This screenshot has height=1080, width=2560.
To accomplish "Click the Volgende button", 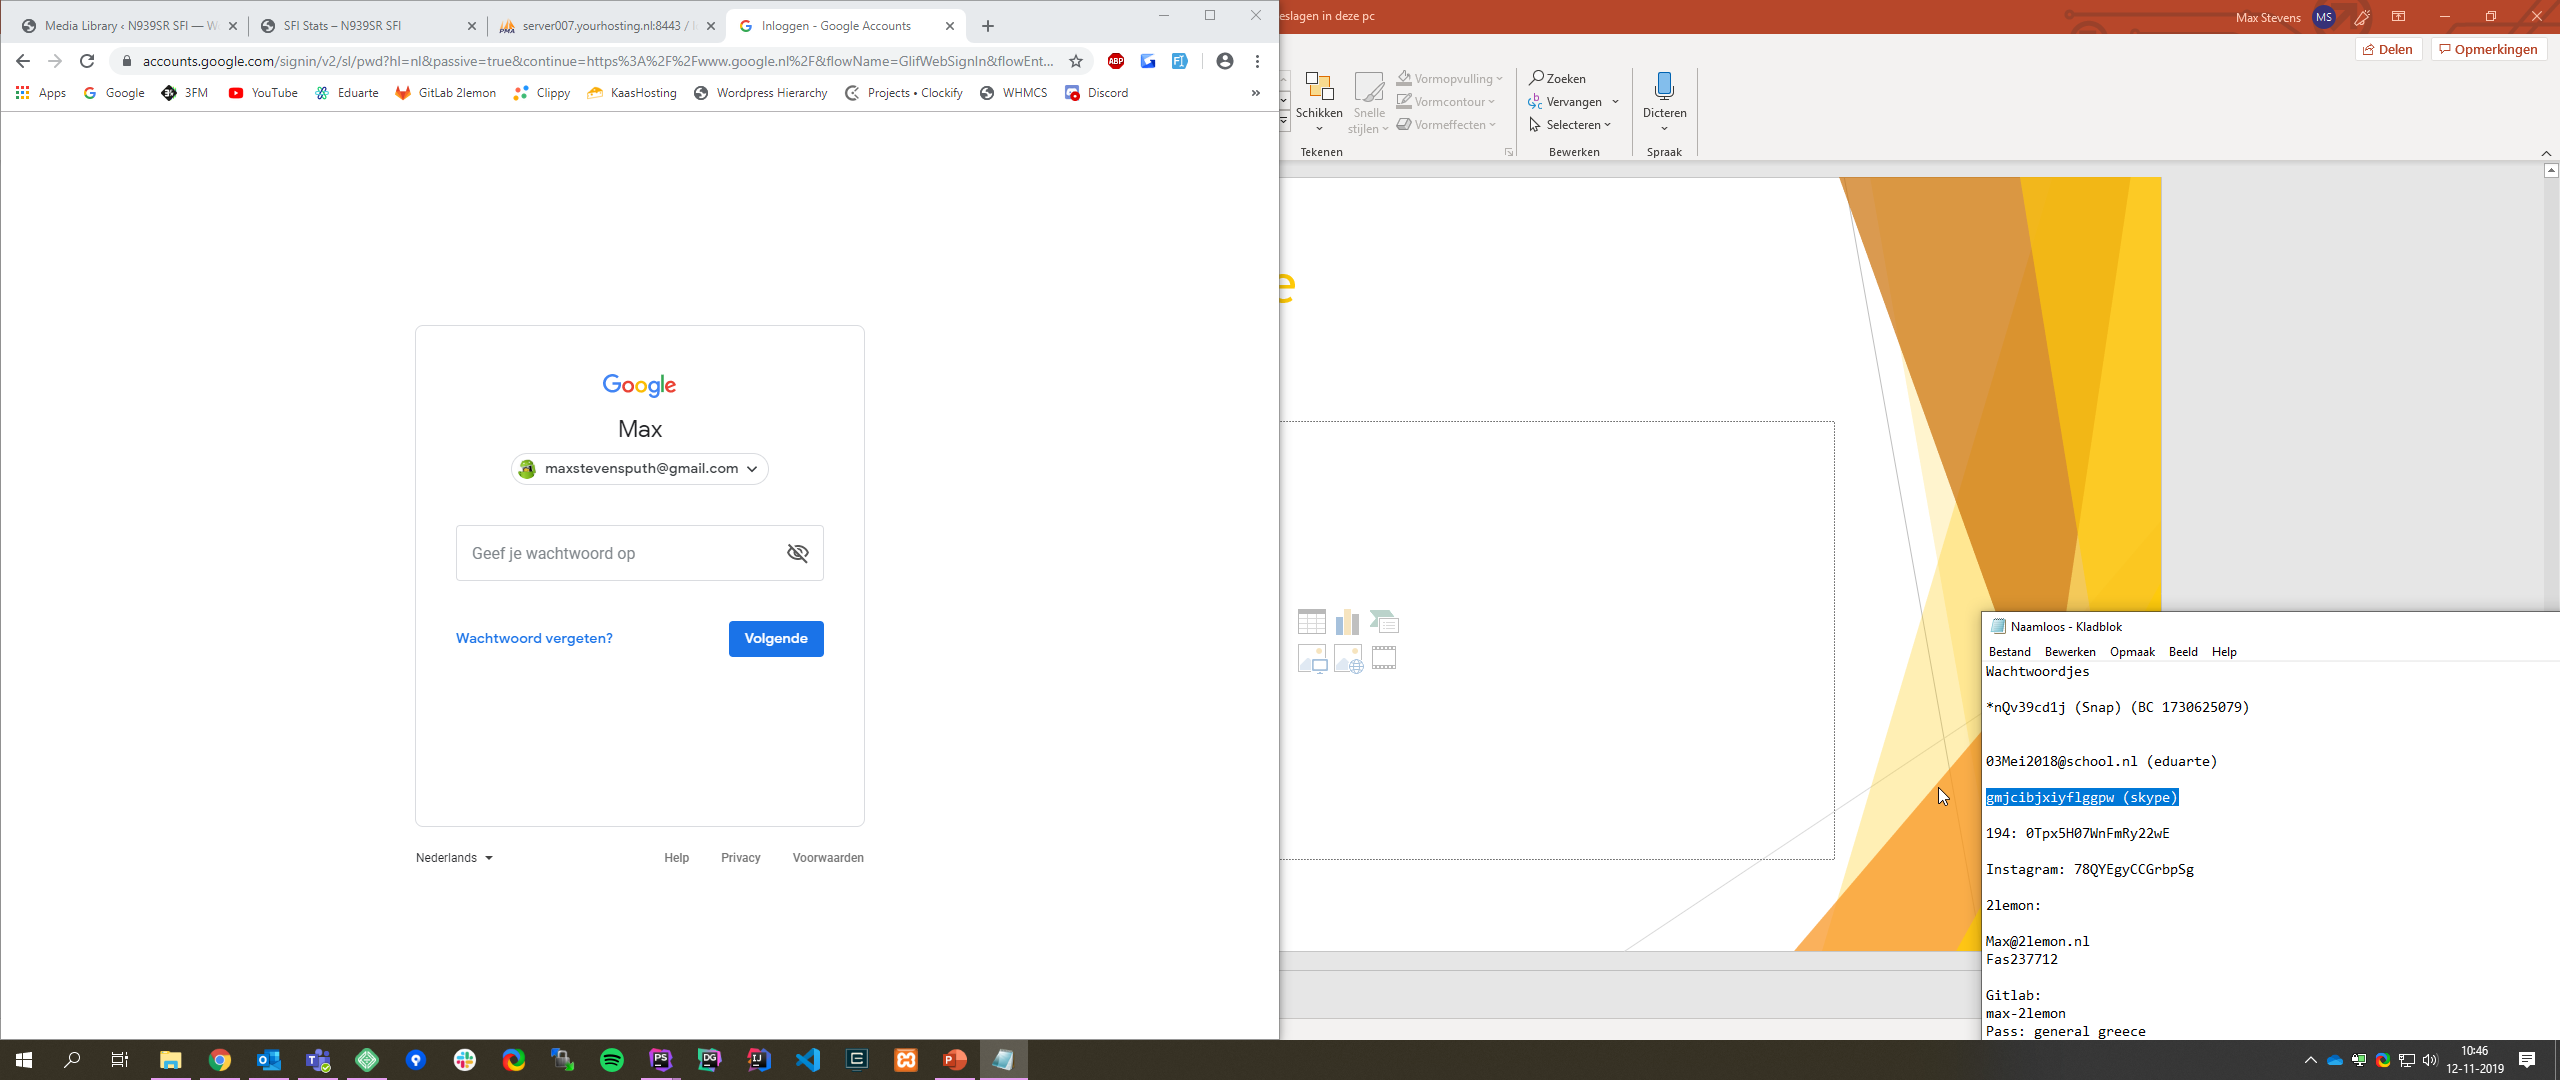I will 775,639.
